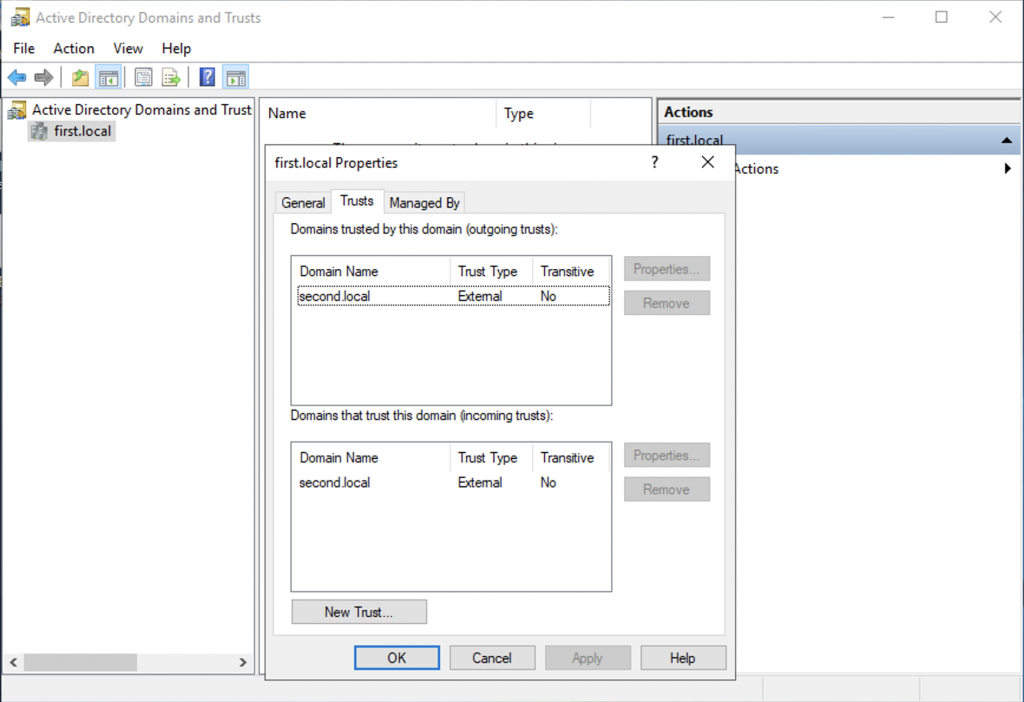Click External type in incoming trusts row

480,483
